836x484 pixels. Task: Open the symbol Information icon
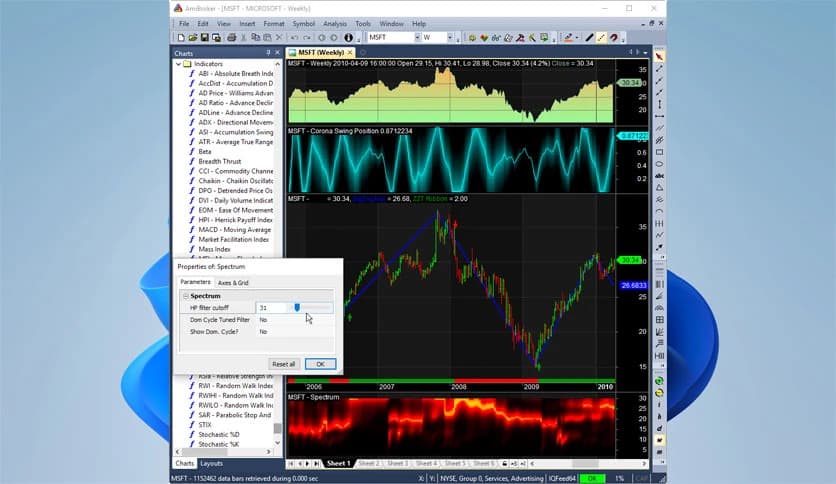[x=348, y=38]
